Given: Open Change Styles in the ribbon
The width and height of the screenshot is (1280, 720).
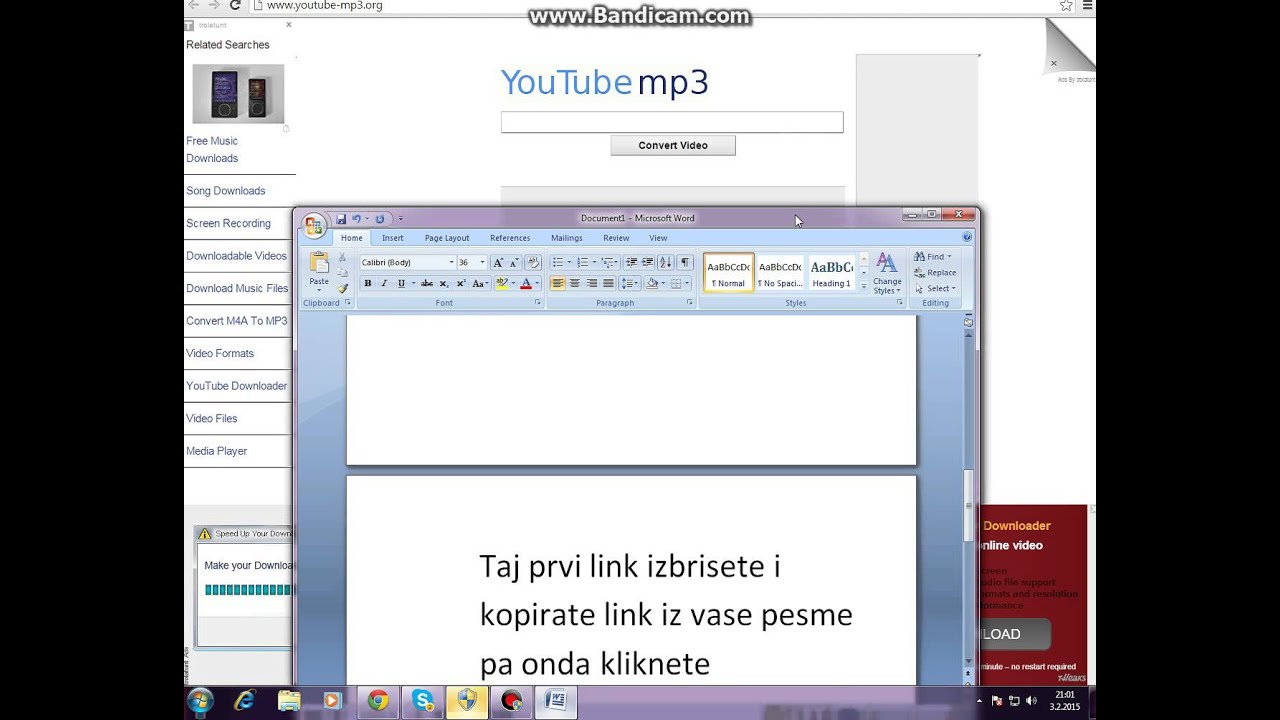Looking at the screenshot, I should click(x=887, y=274).
